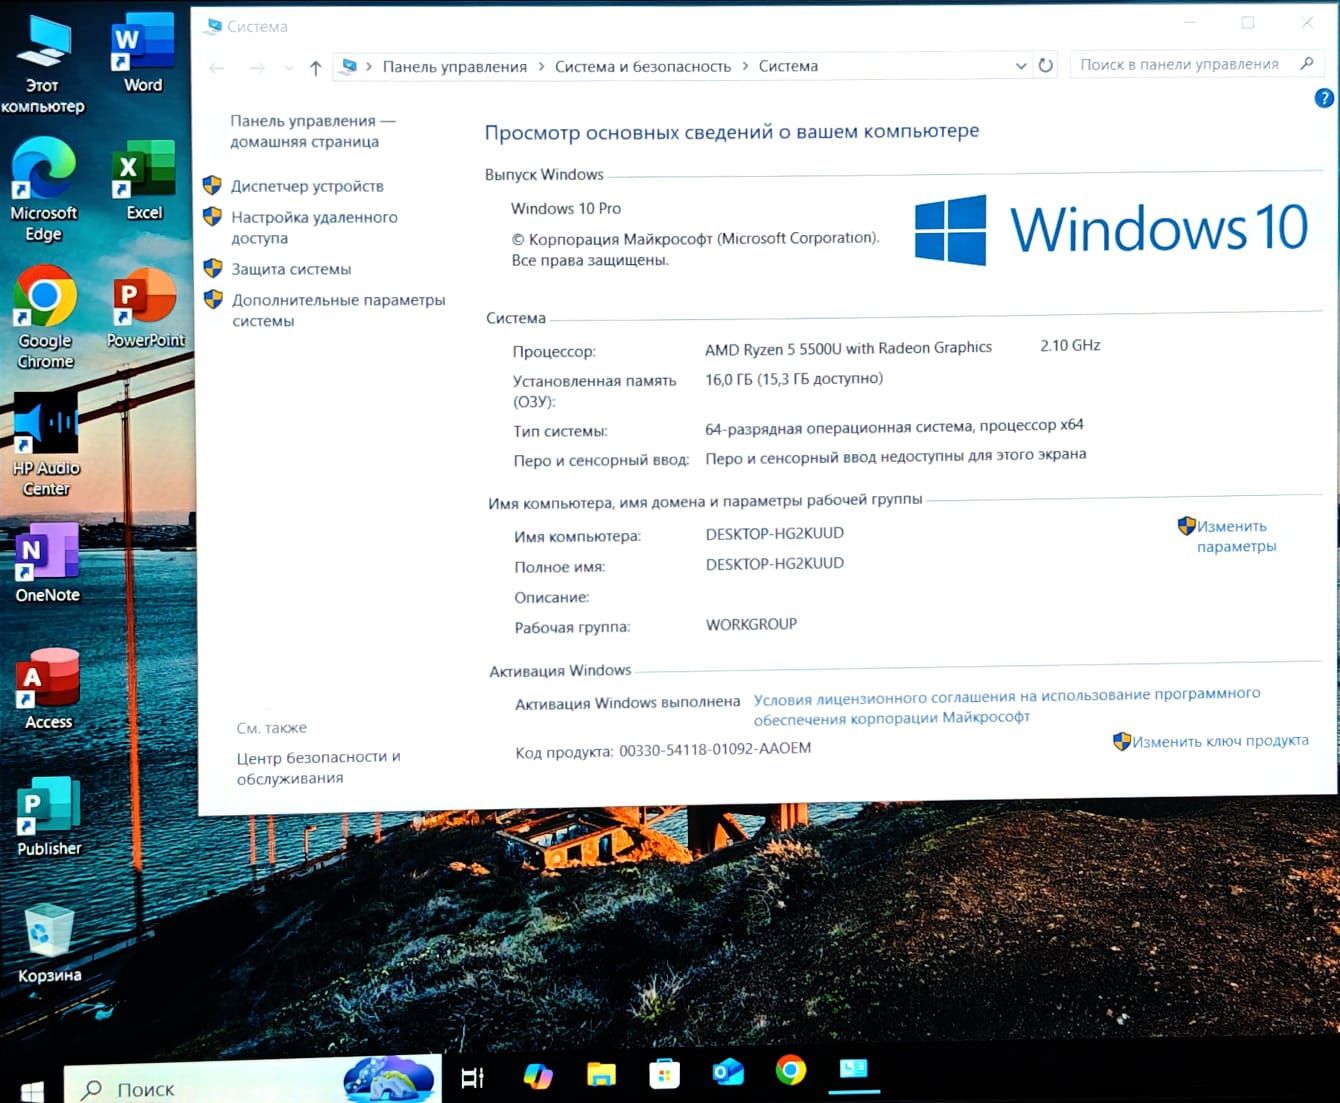The height and width of the screenshot is (1103, 1340).
Task: Open the Excel desktop shortcut
Action: tap(144, 181)
